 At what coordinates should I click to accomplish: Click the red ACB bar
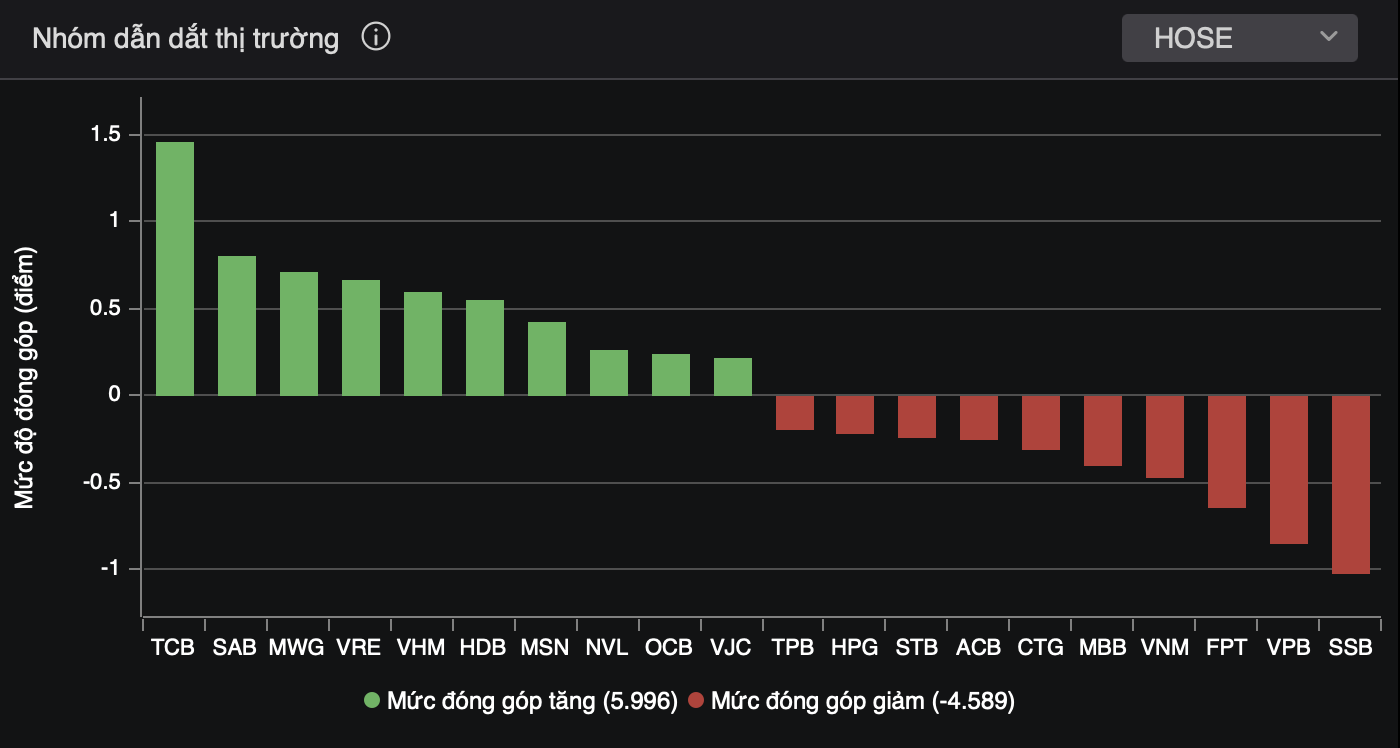(x=979, y=418)
